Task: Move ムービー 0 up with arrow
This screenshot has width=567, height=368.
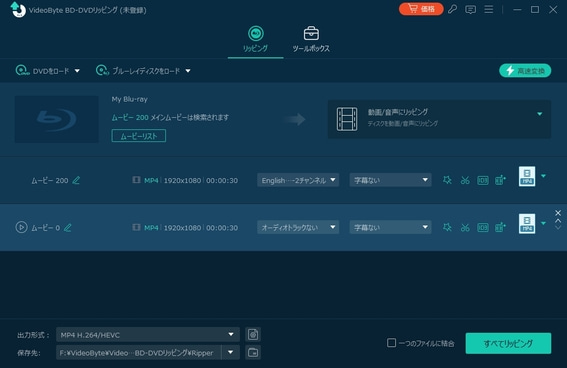Action: coord(558,221)
